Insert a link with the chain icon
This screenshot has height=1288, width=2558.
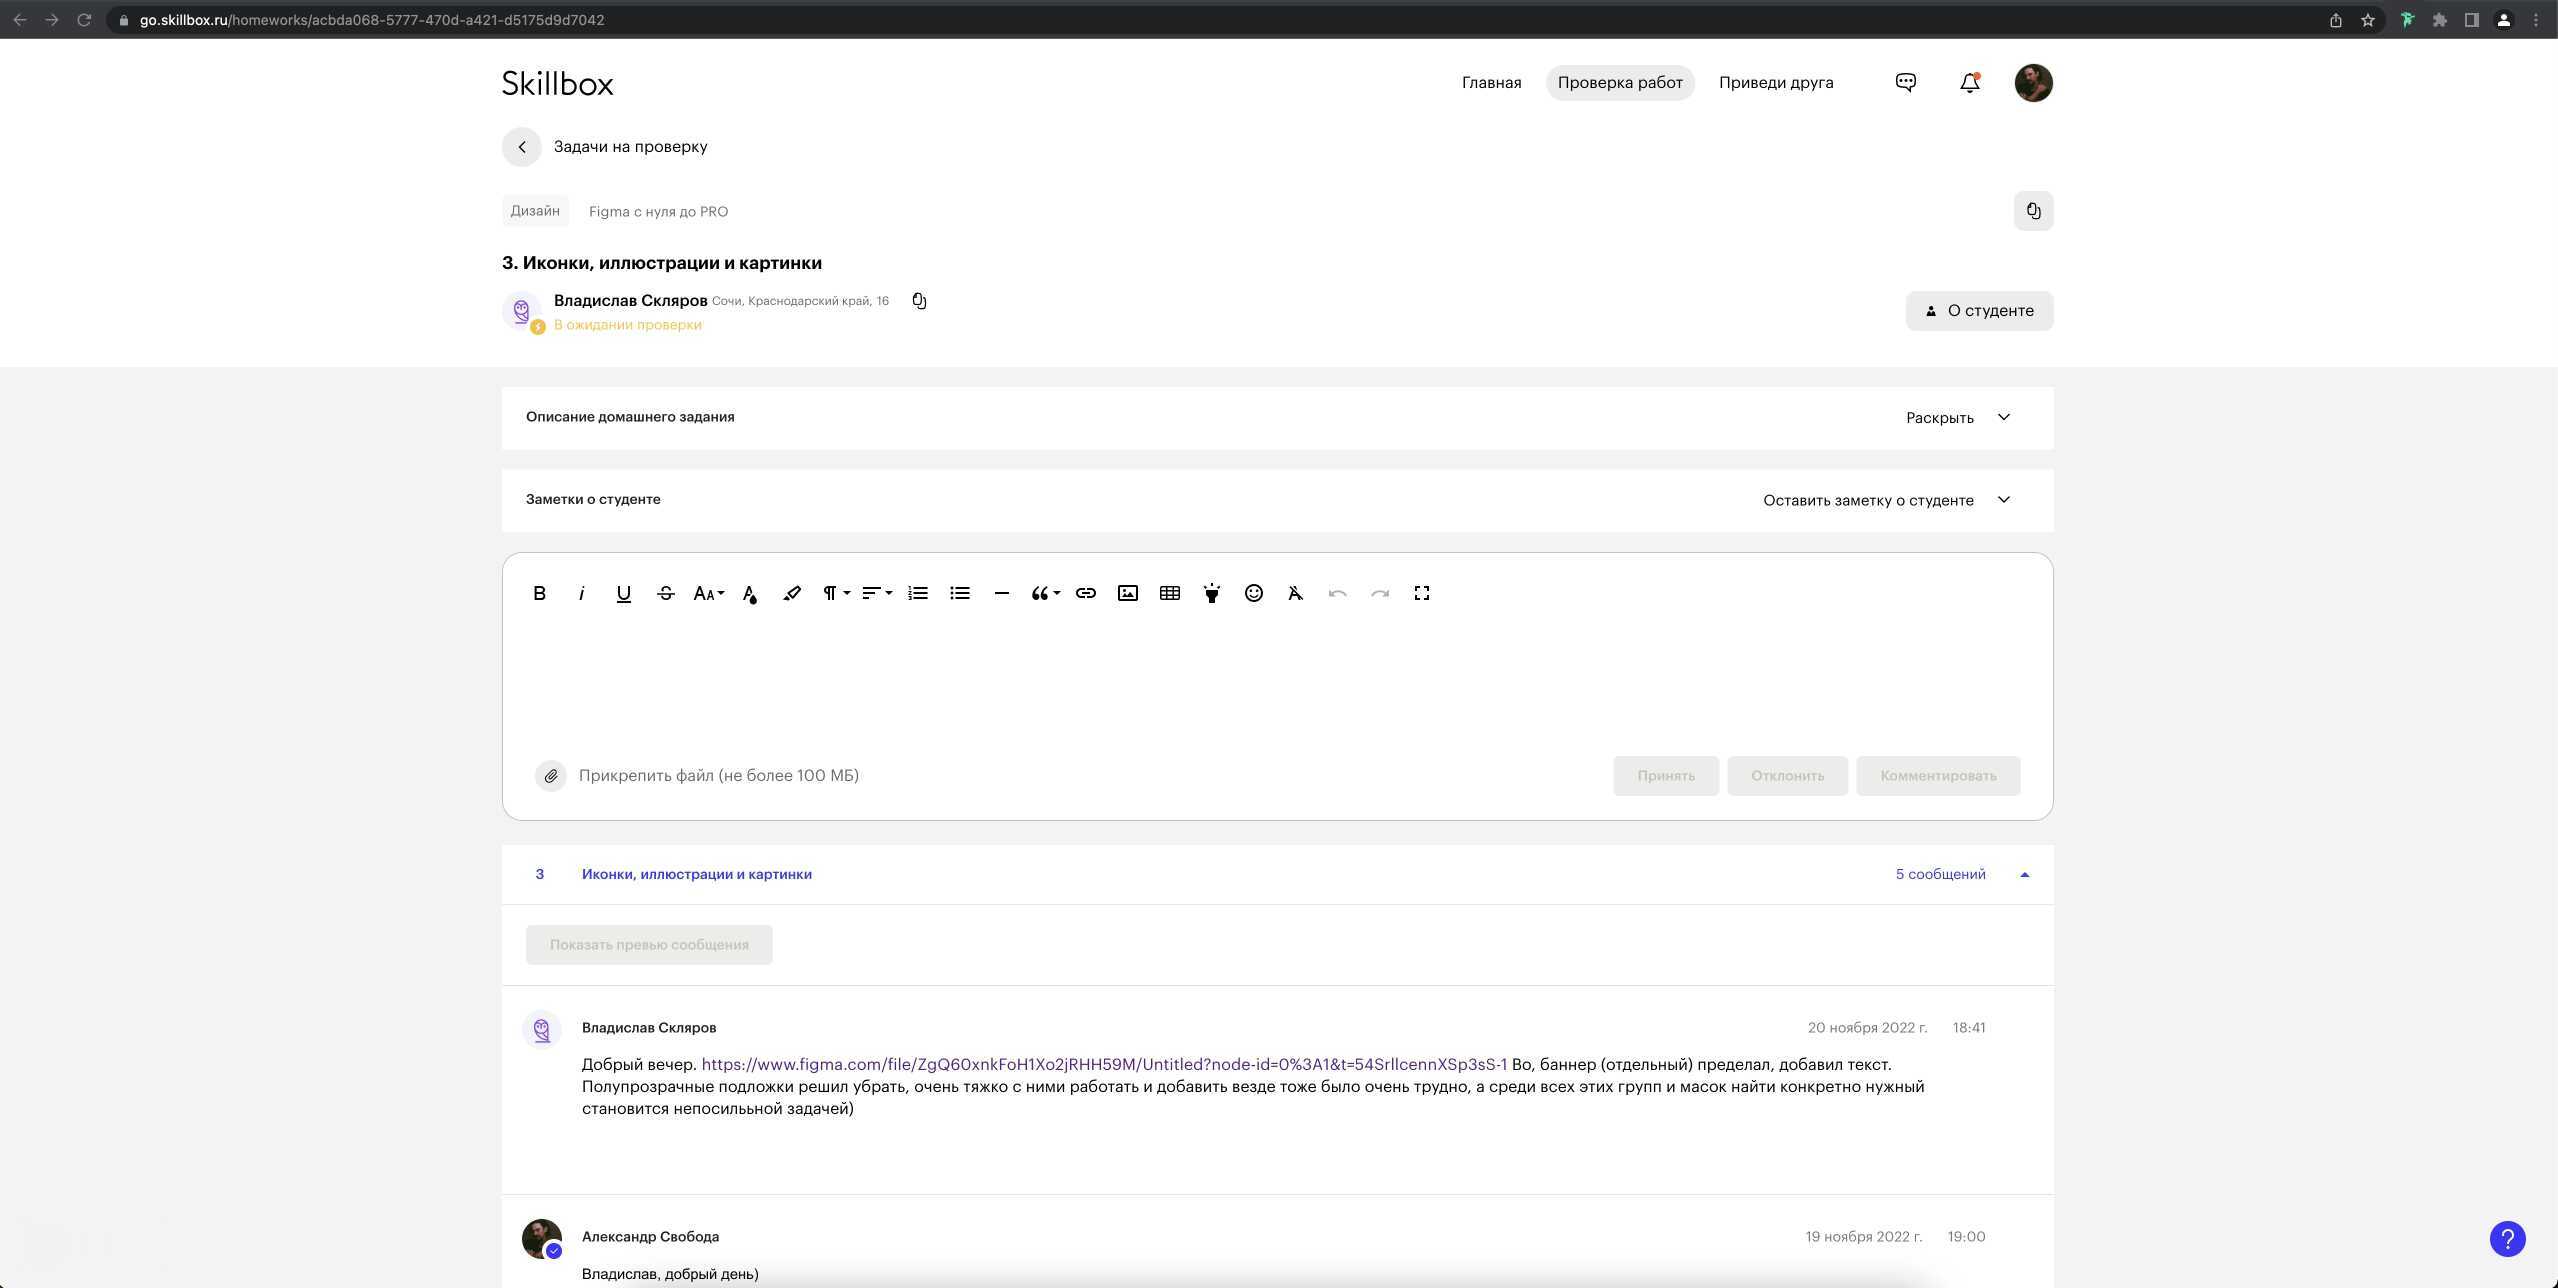click(x=1085, y=593)
